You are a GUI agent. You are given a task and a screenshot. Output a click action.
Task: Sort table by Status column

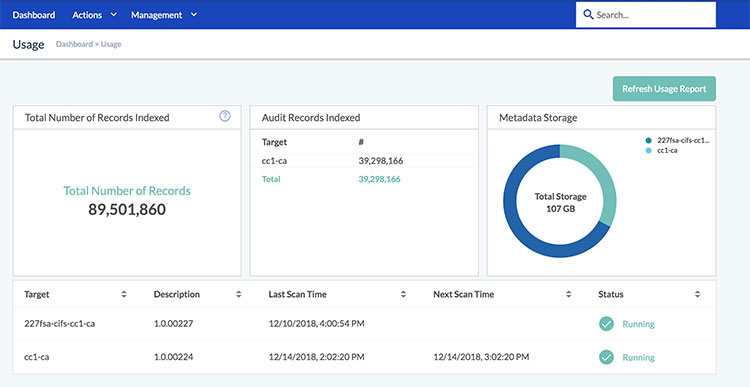point(697,295)
